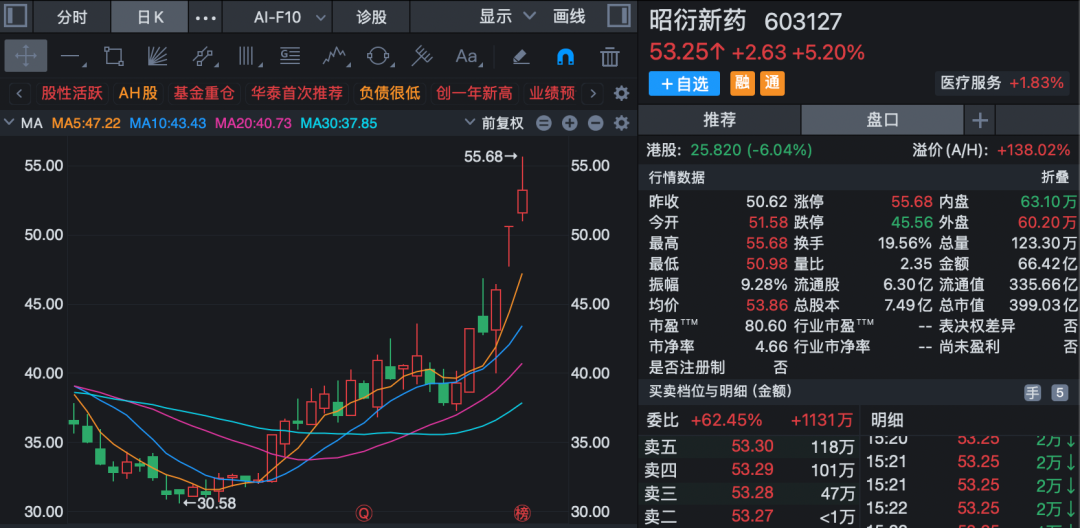
Task: Open tag settings gear icon
Action: tap(621, 93)
